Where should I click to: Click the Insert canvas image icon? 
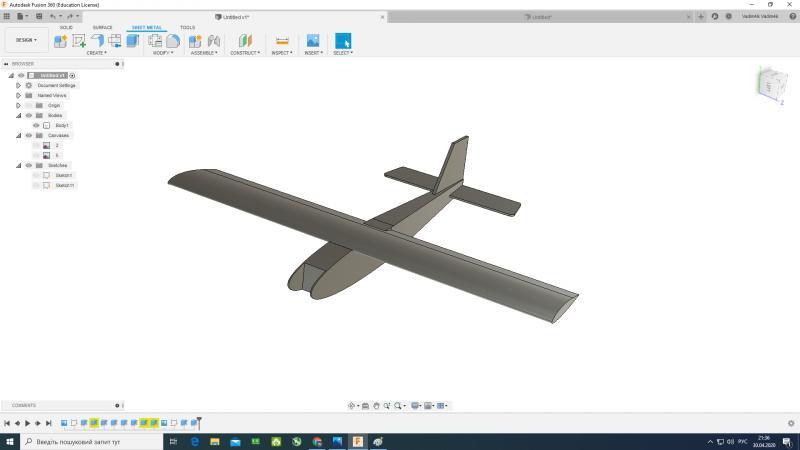click(312, 41)
